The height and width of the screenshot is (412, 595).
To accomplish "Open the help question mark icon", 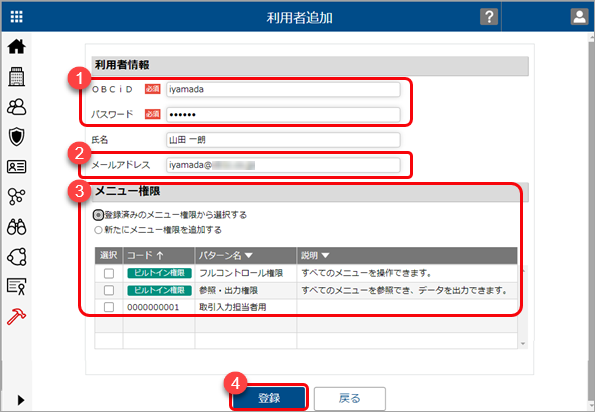I will tap(489, 17).
